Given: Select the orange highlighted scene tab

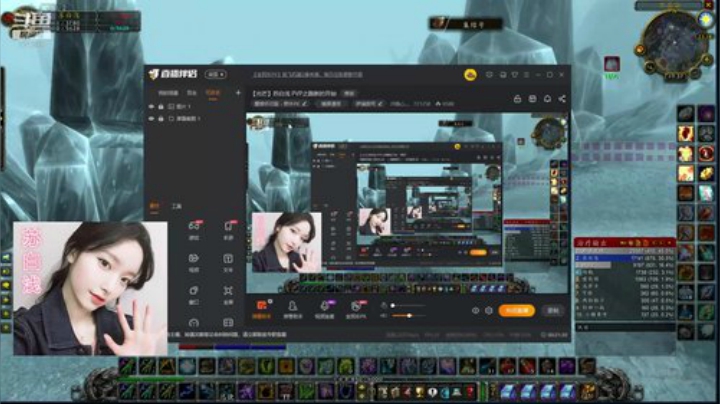Looking at the screenshot, I should click(x=213, y=93).
